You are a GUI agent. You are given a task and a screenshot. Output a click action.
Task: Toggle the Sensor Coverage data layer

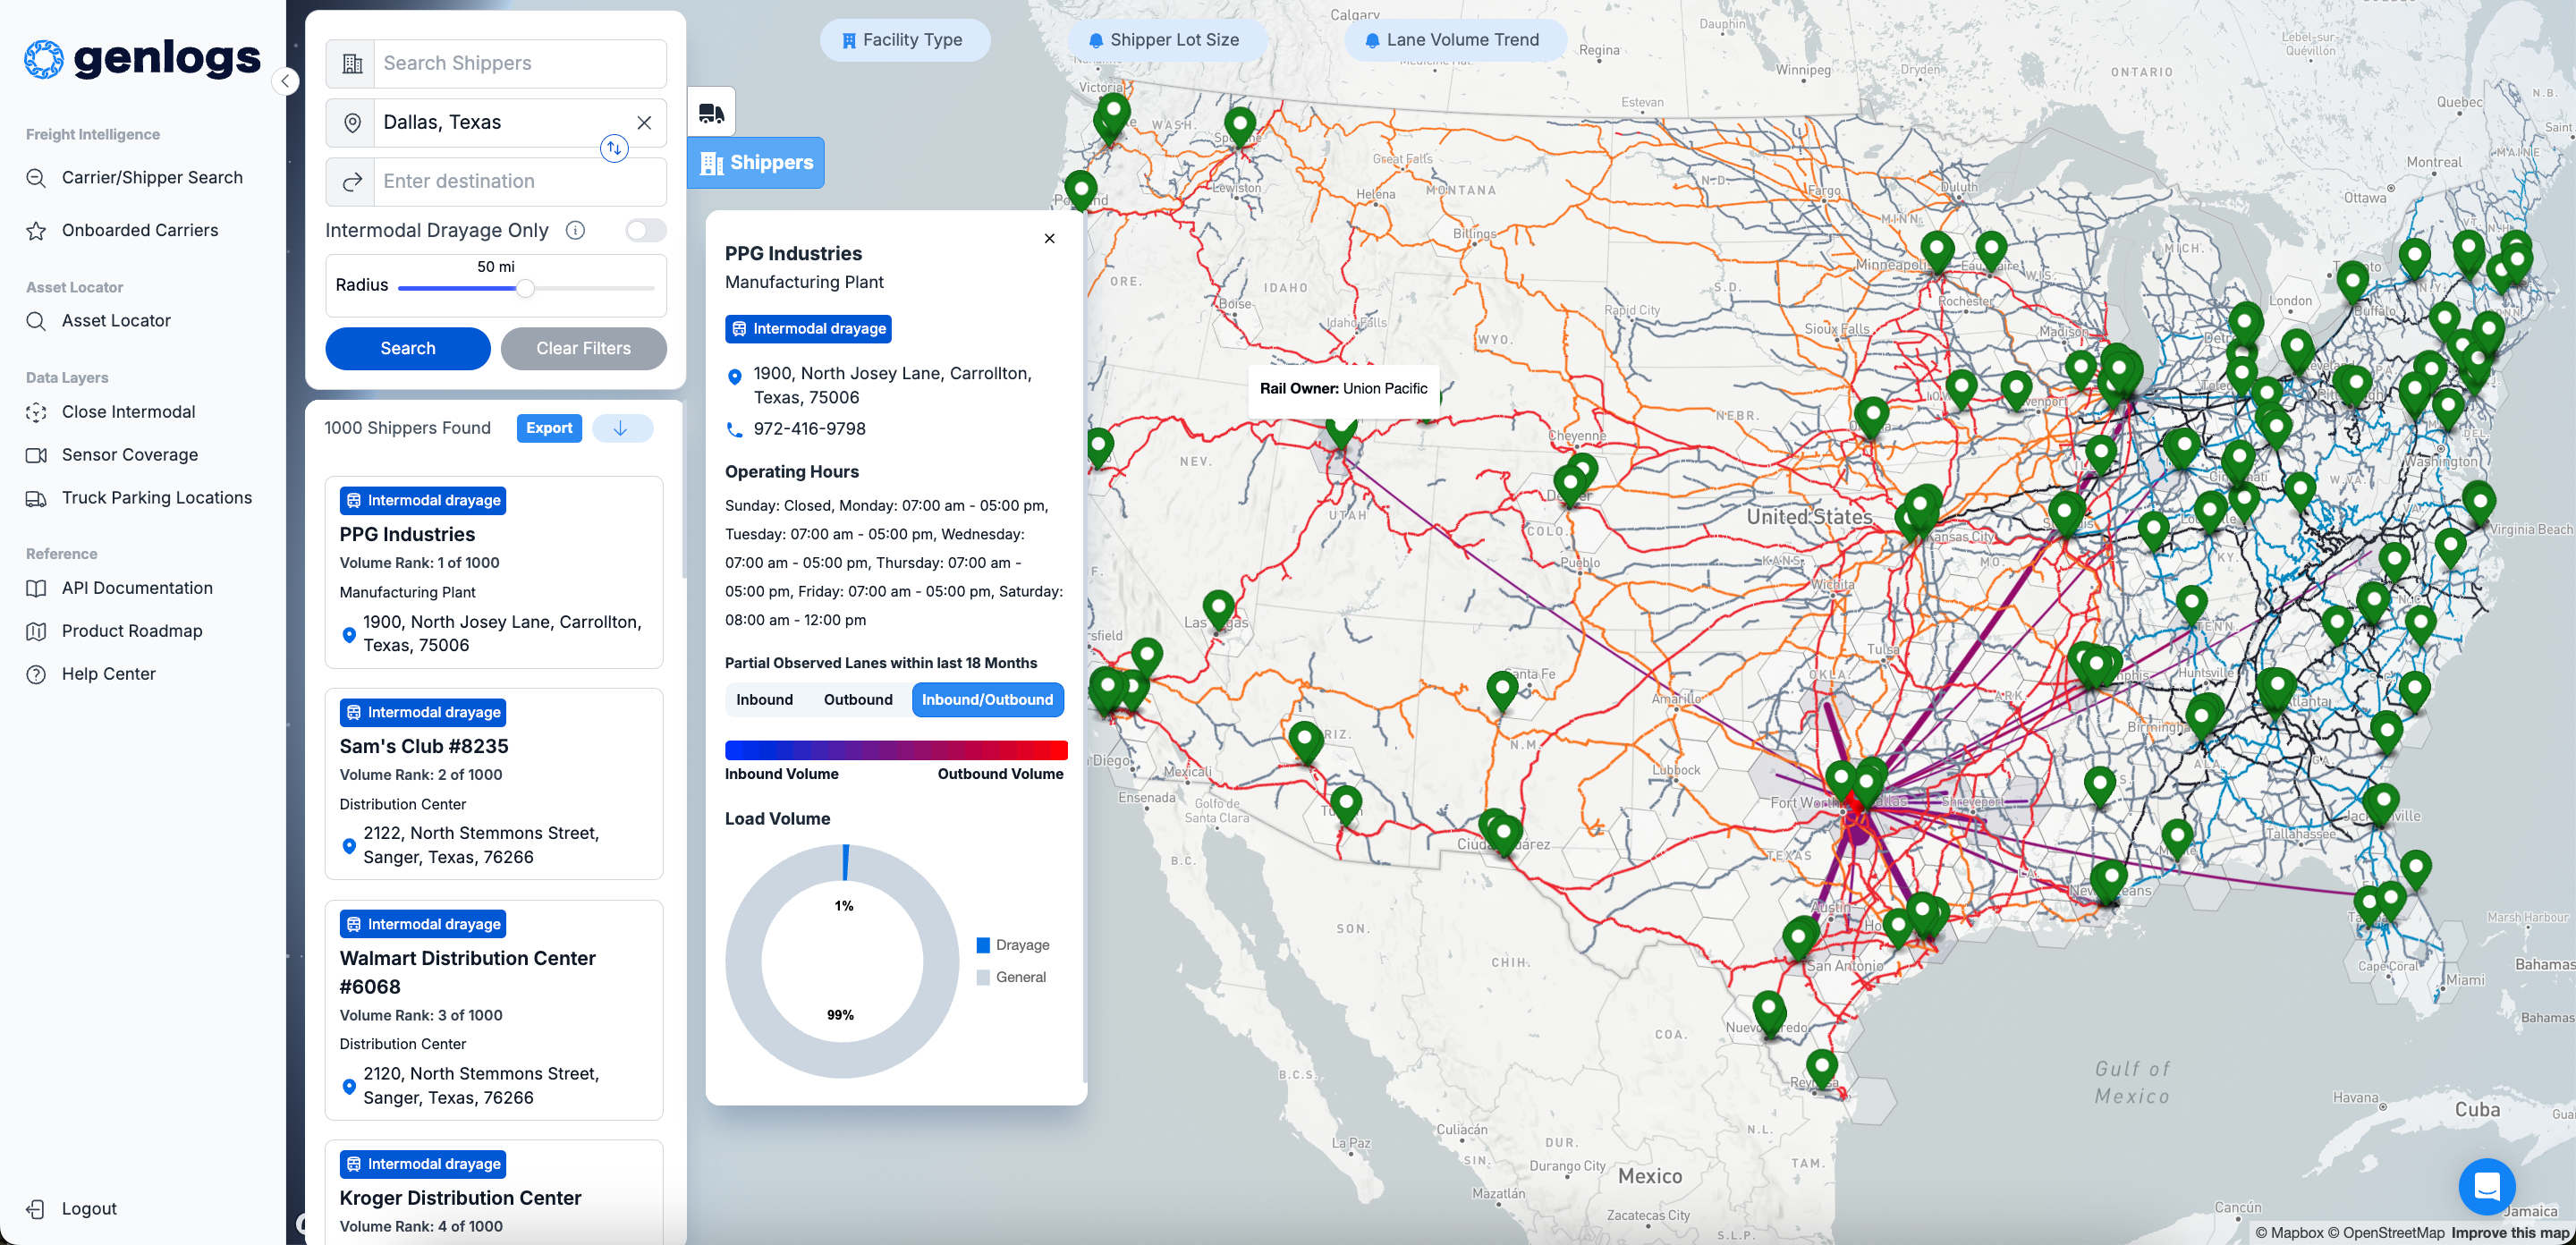pos(129,455)
